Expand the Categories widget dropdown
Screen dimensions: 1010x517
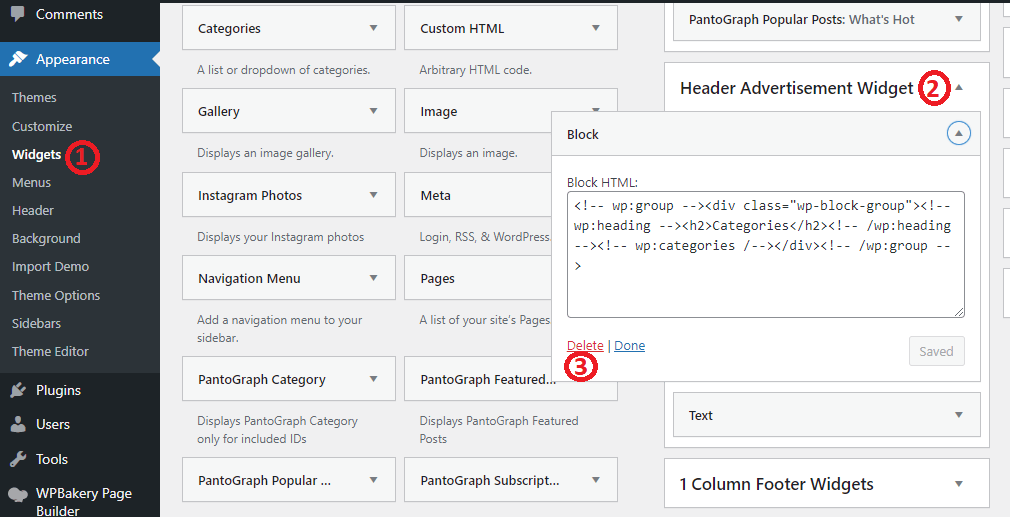click(373, 29)
